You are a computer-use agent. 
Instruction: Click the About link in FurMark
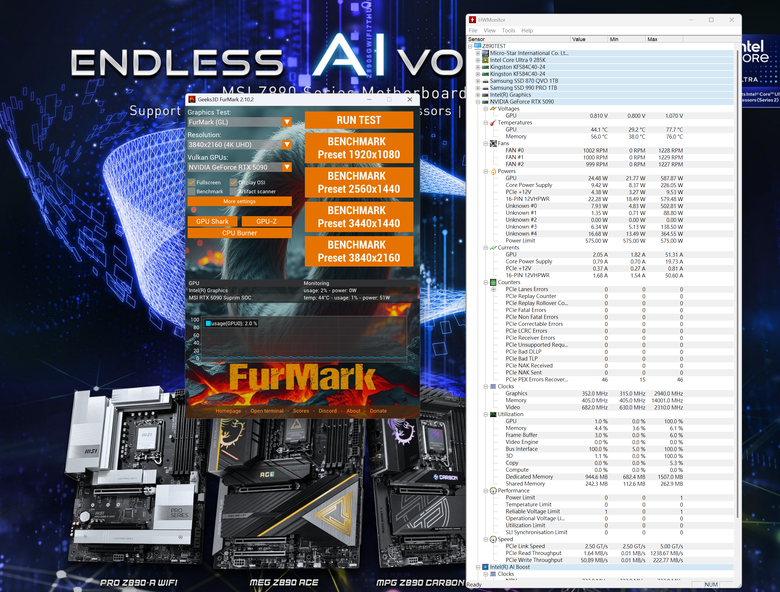coord(353,411)
